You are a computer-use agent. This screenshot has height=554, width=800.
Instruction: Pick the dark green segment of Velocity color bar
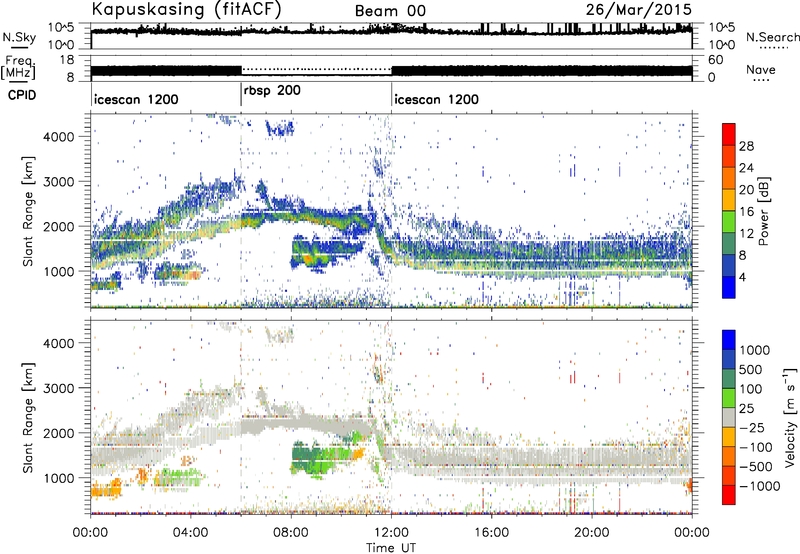pyautogui.click(x=729, y=379)
